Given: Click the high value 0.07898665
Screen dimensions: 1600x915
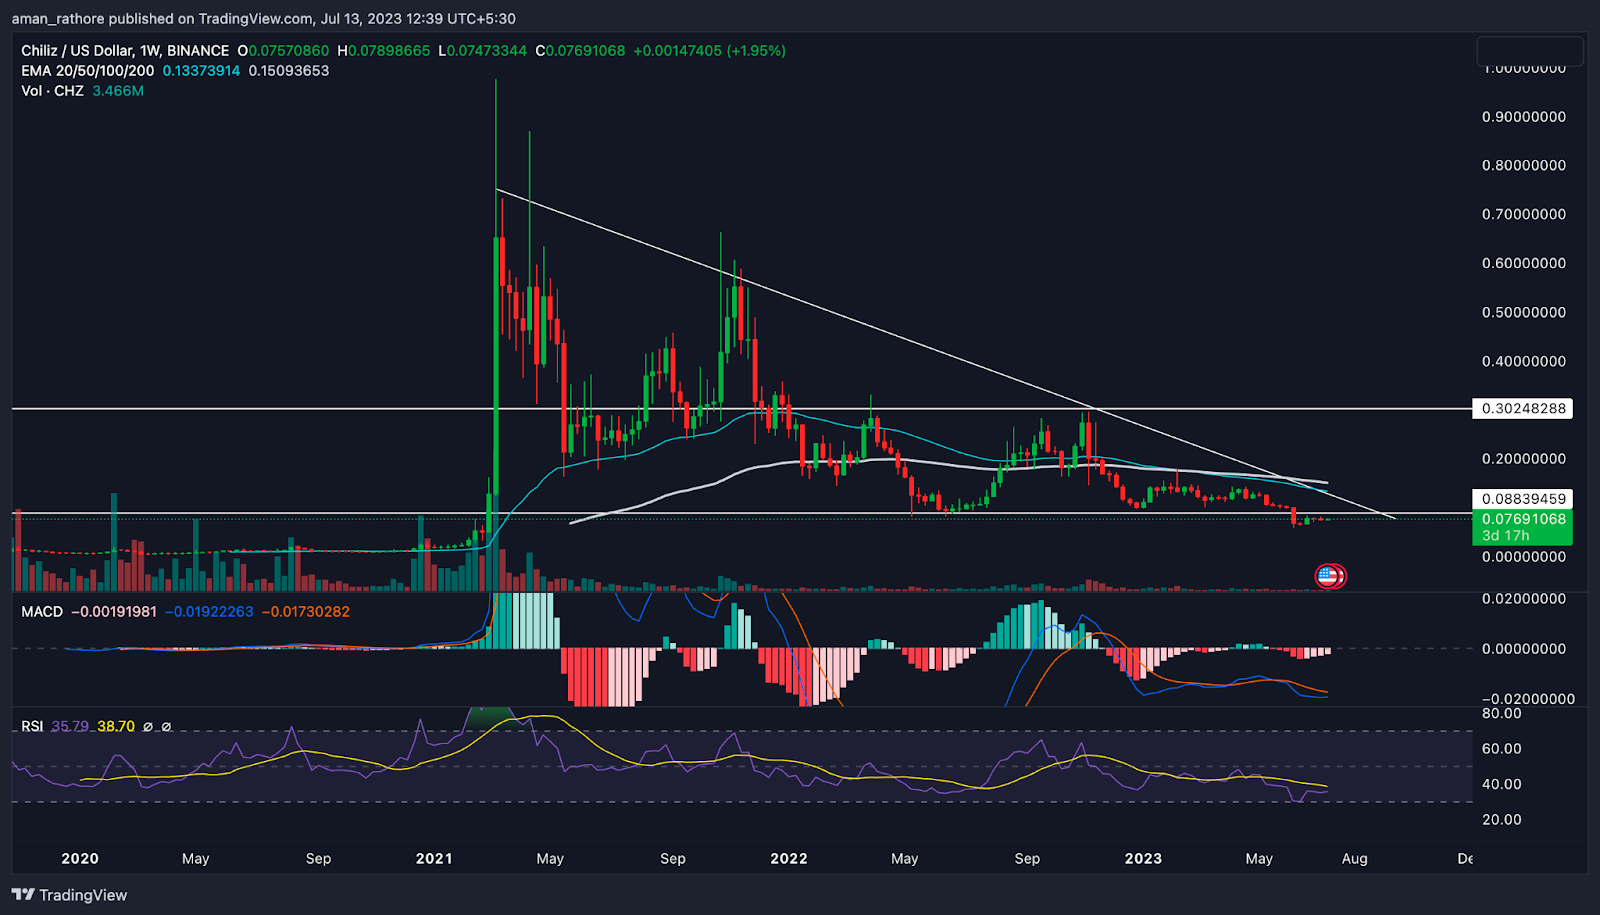Looking at the screenshot, I should click(389, 50).
